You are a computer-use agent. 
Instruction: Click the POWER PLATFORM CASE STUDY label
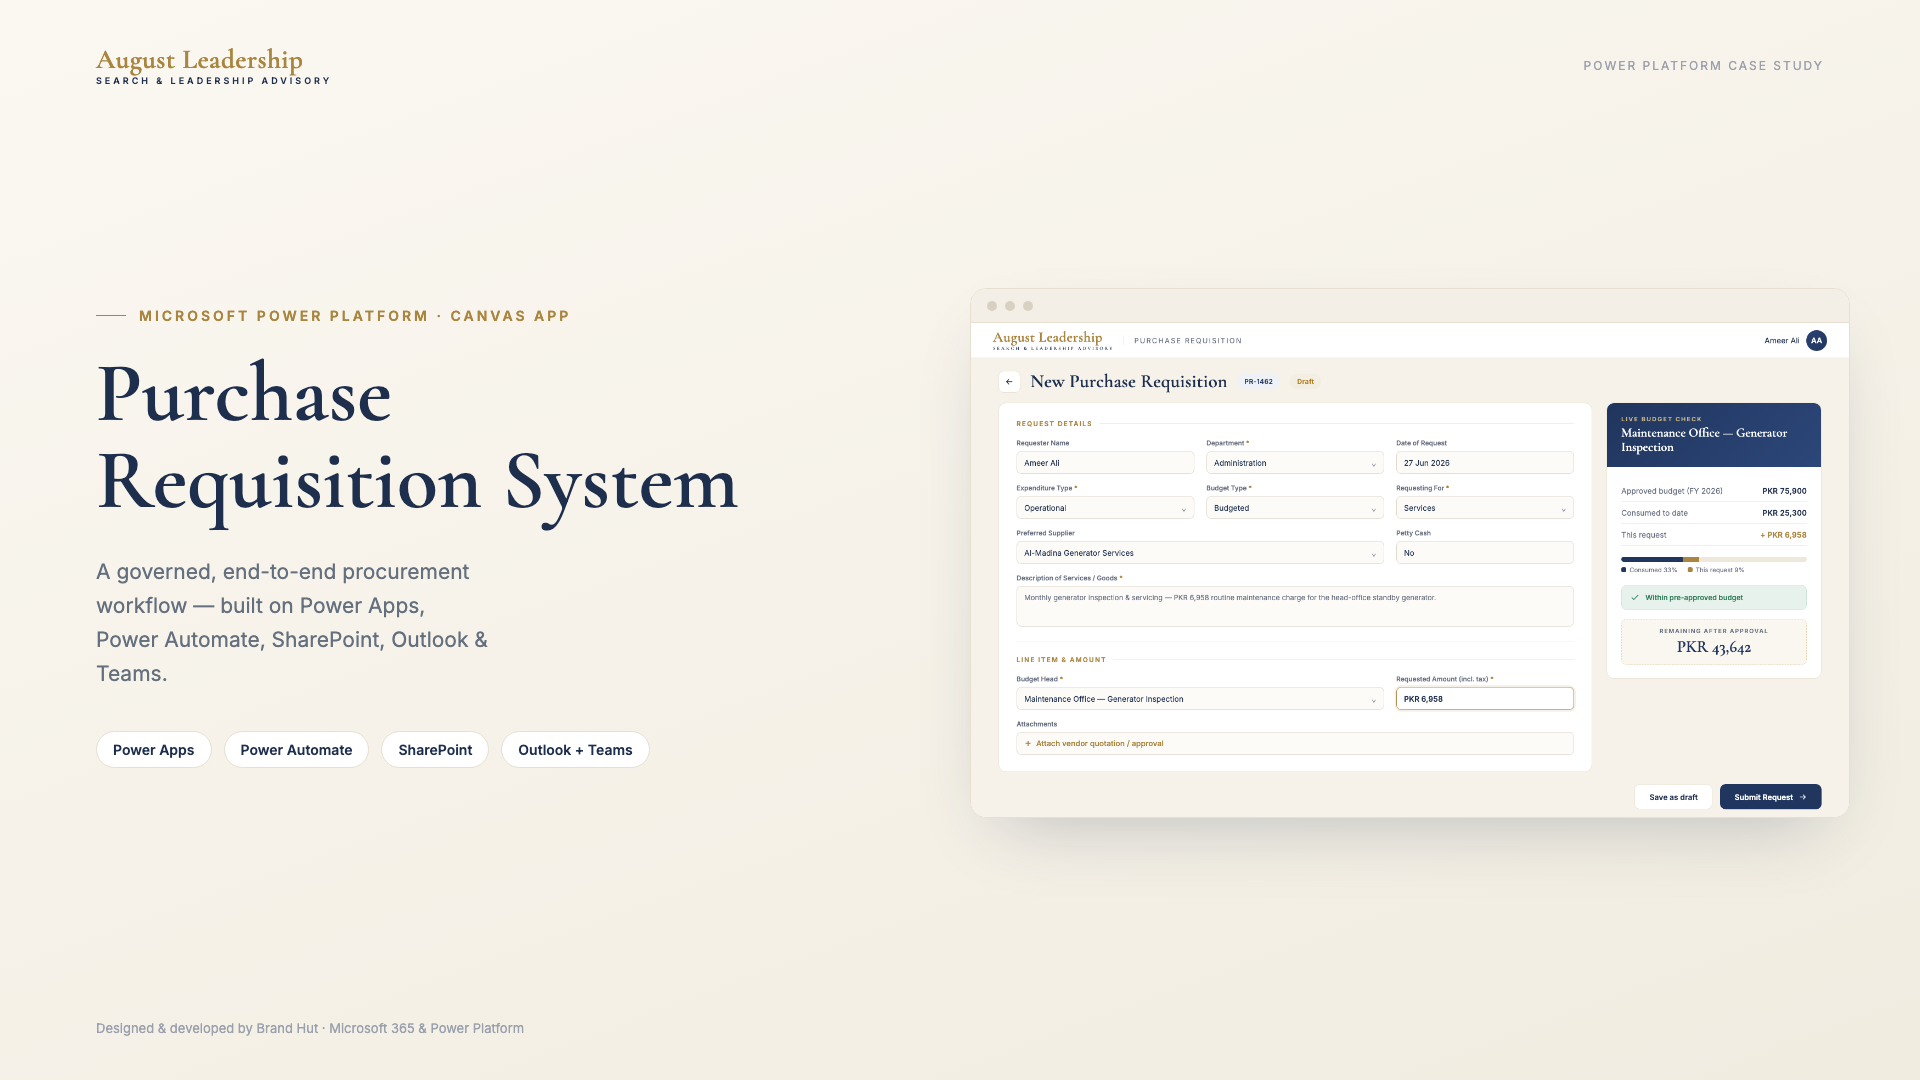(1702, 66)
